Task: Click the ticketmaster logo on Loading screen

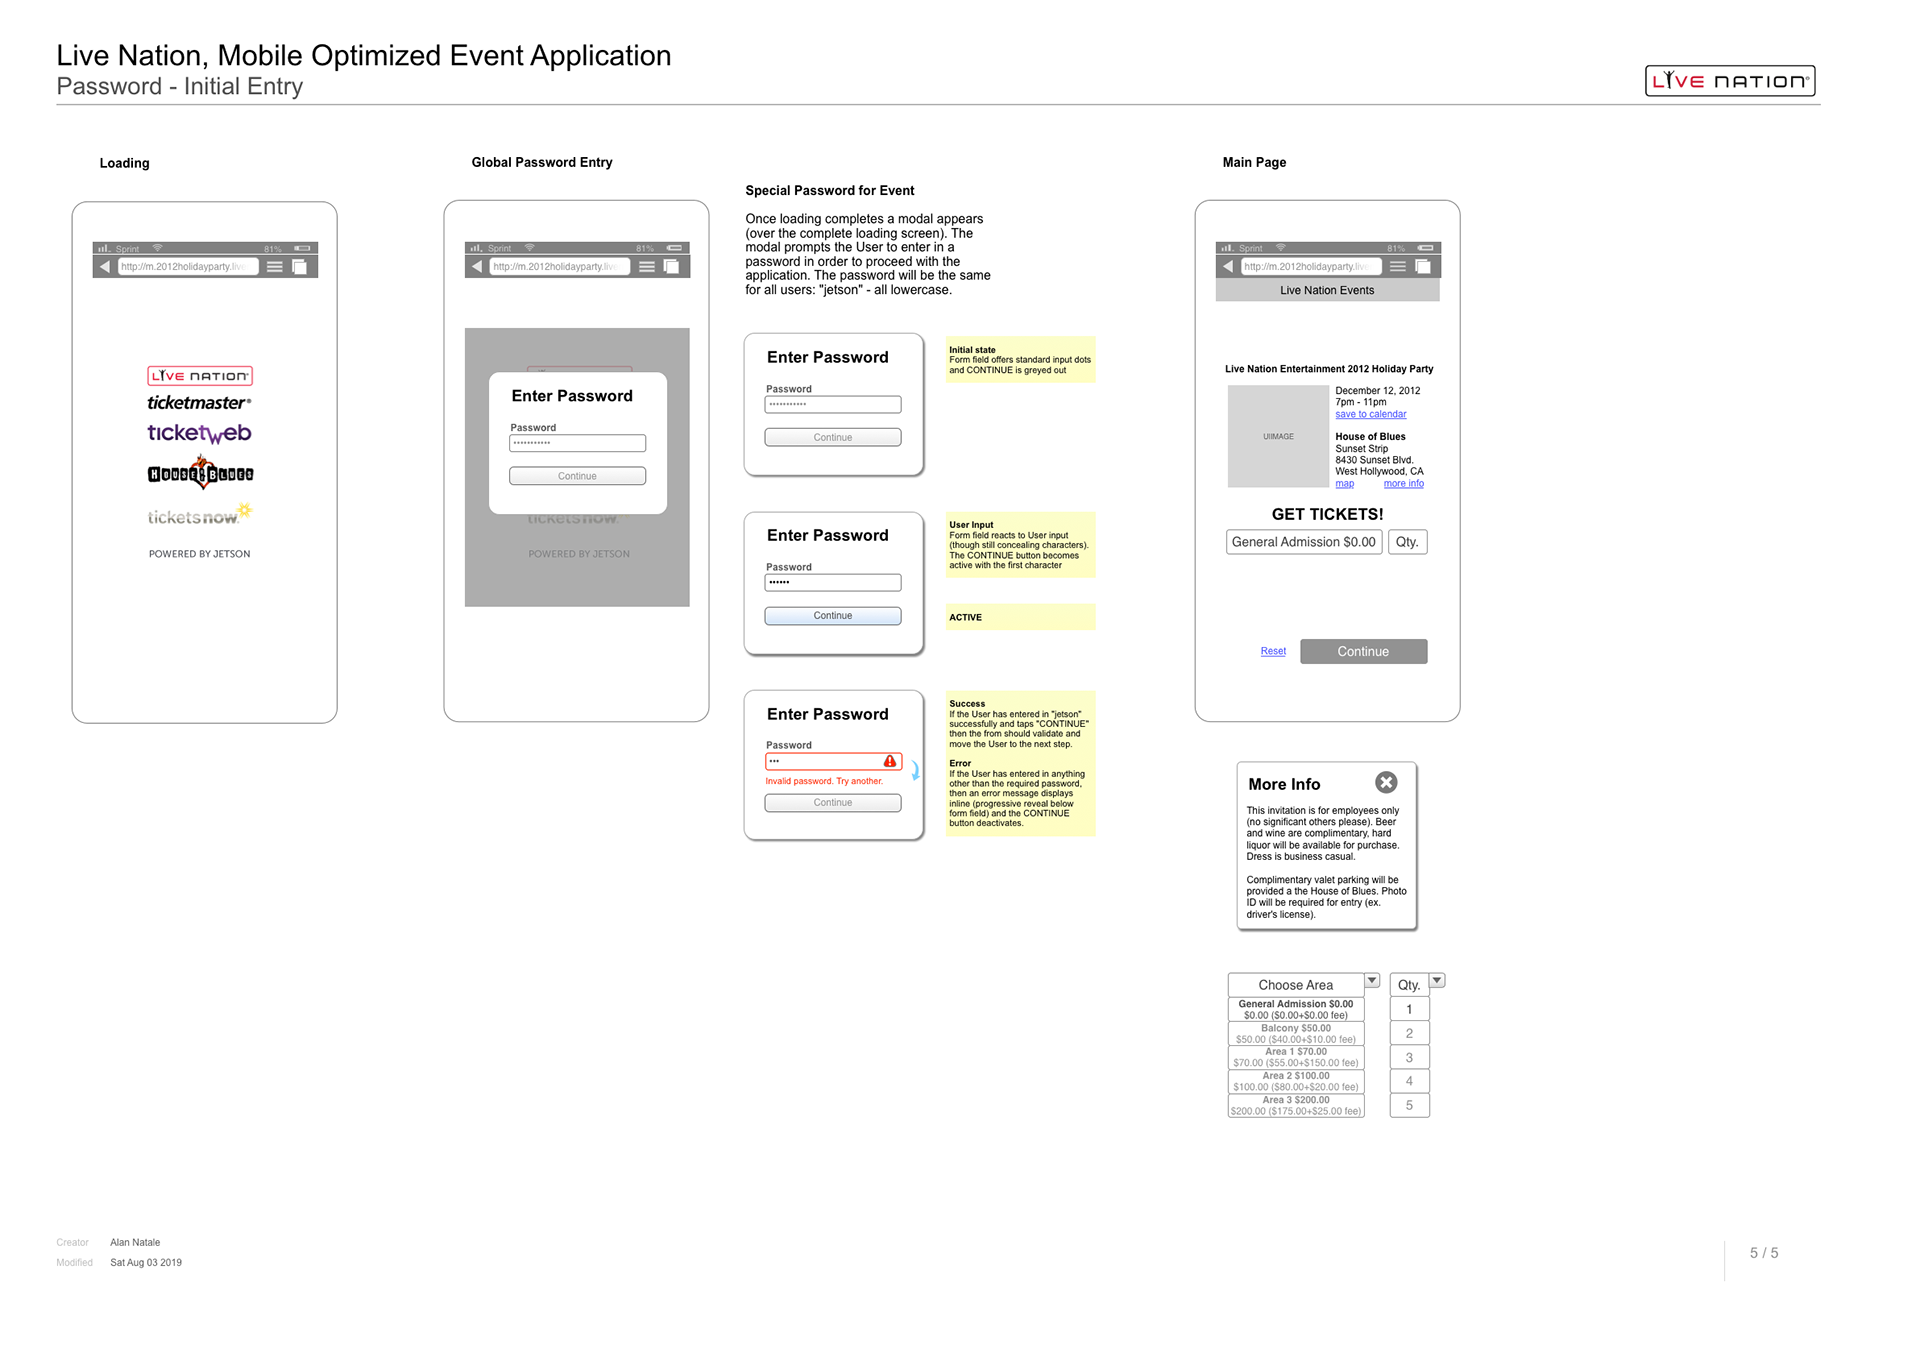Action: coord(199,403)
